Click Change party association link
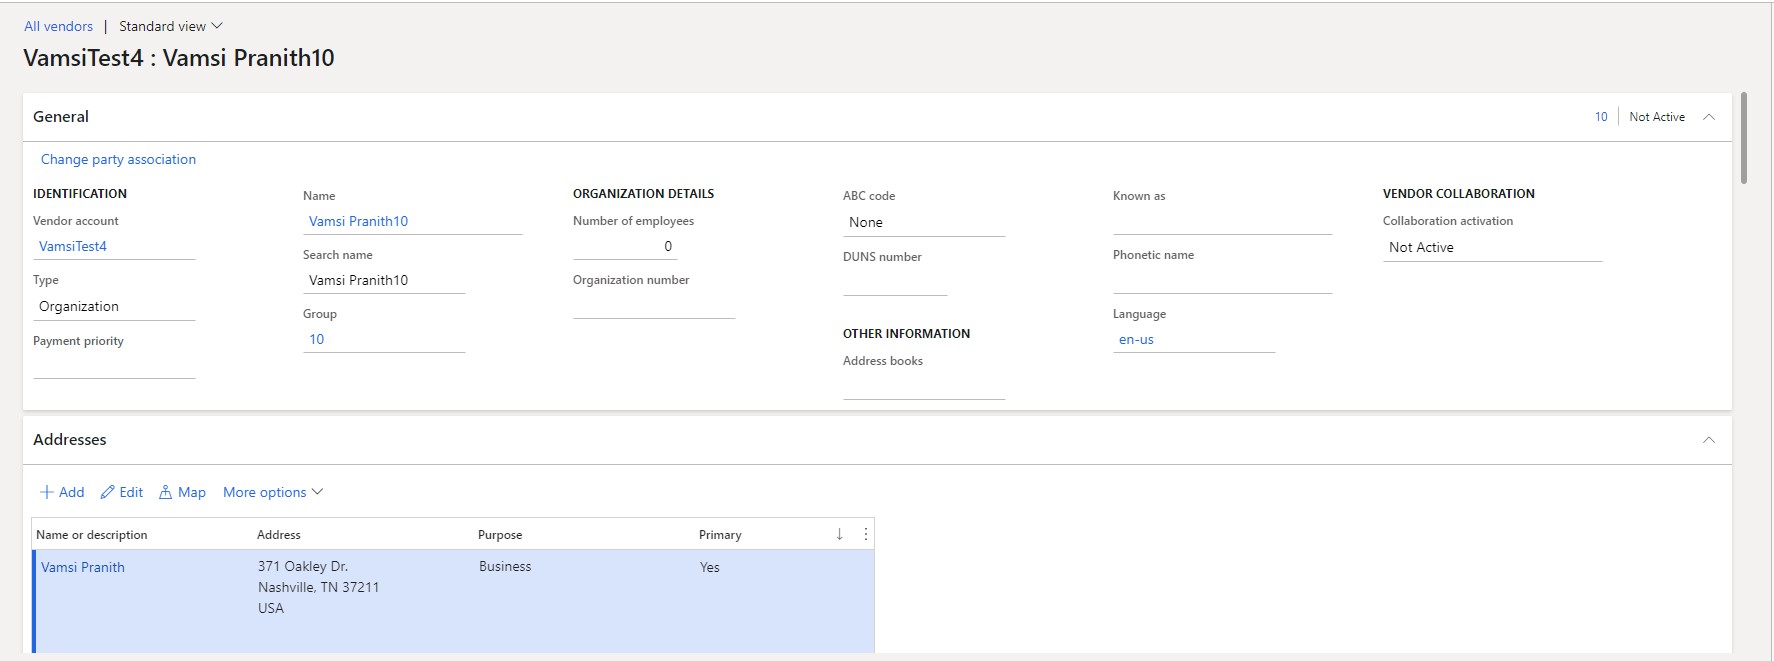 118,159
